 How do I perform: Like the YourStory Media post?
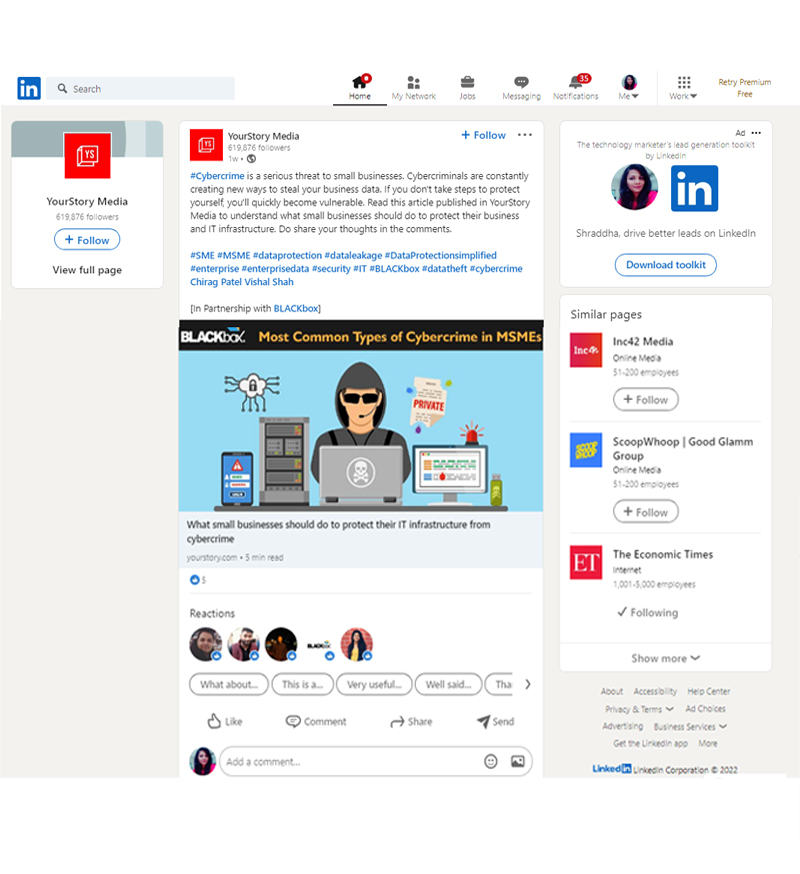[x=224, y=721]
